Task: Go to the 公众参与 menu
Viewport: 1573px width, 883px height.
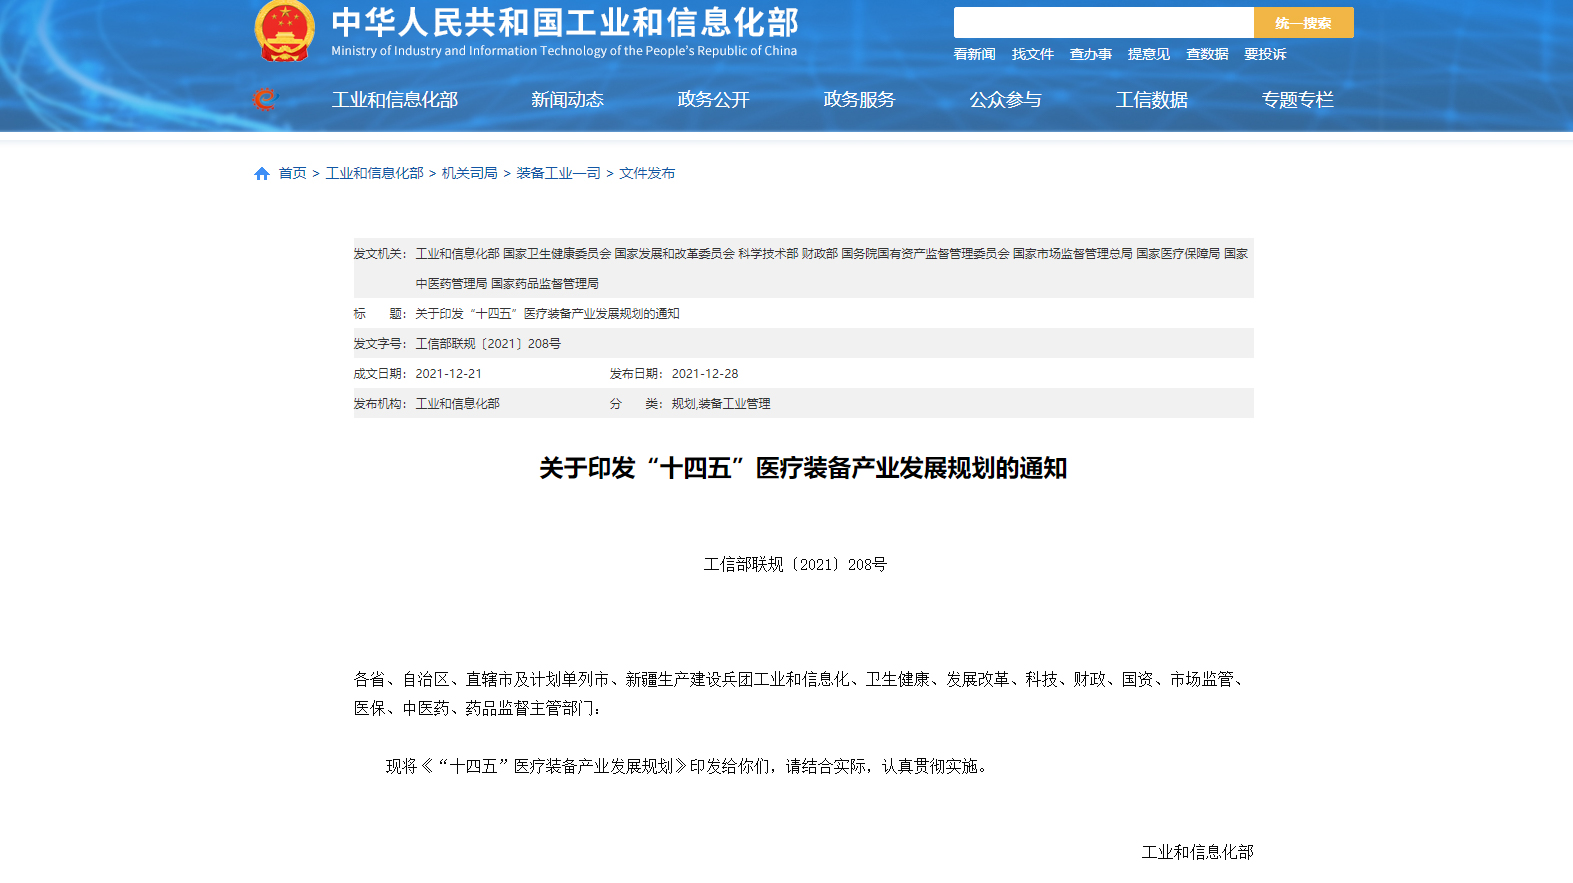Action: coord(1005,100)
